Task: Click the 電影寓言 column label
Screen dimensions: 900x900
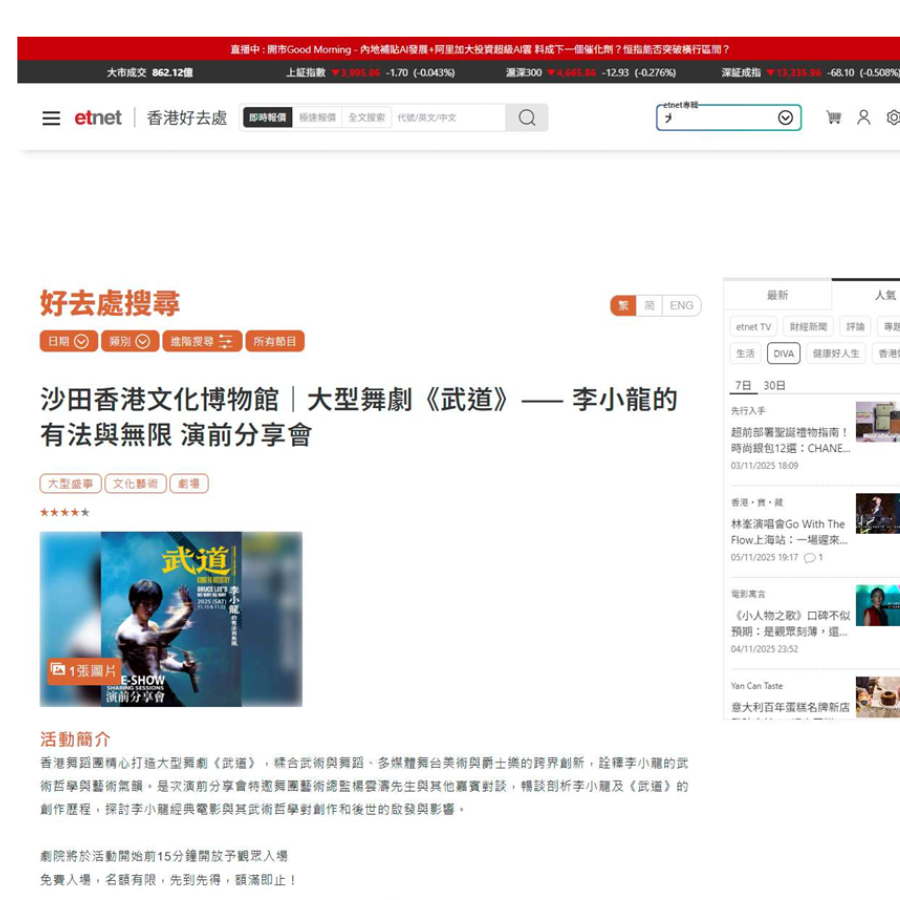Action: [747, 594]
